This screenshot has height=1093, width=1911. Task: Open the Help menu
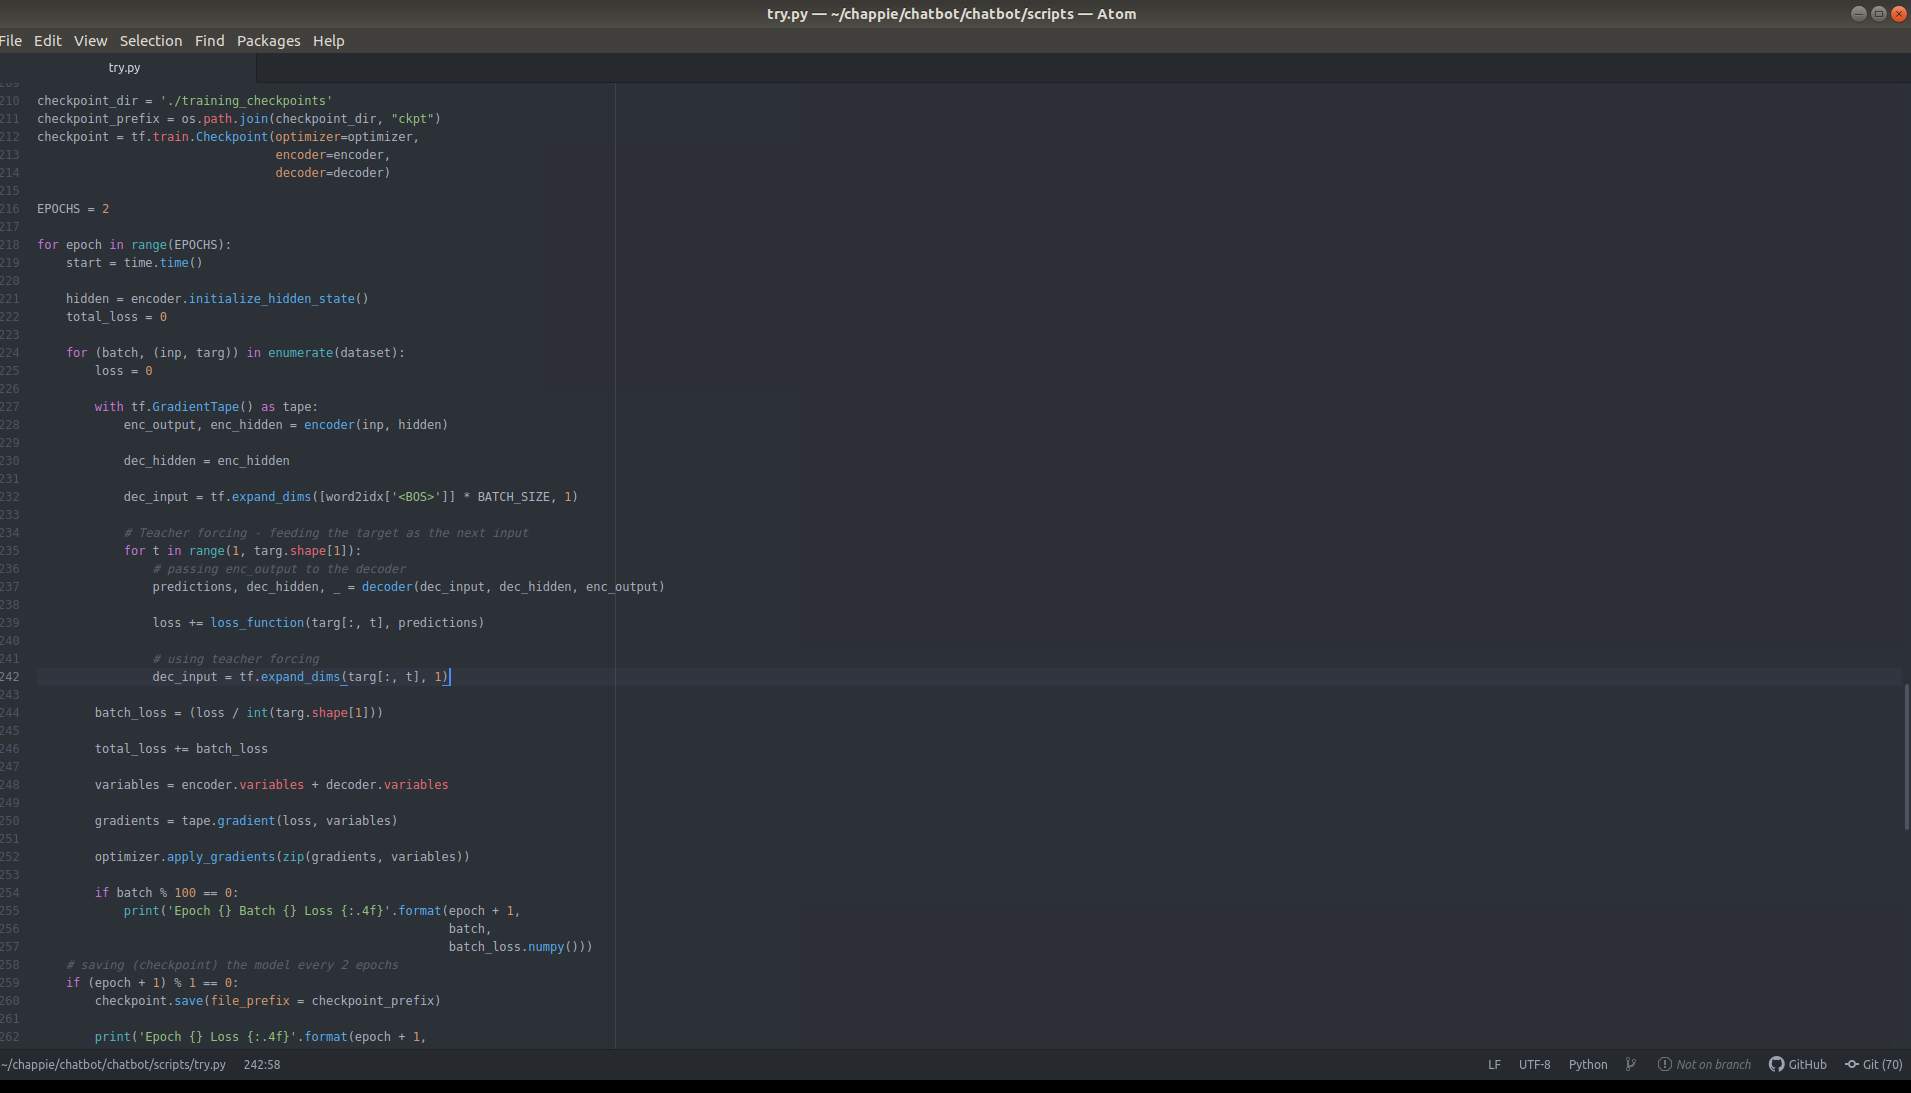click(328, 41)
